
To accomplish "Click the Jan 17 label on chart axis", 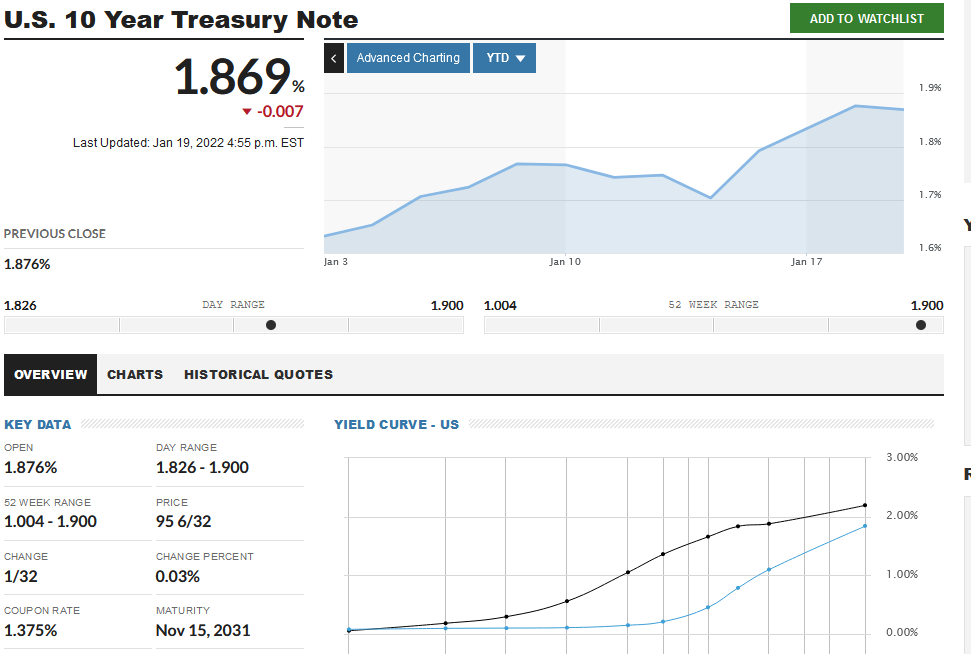I will 806,262.
